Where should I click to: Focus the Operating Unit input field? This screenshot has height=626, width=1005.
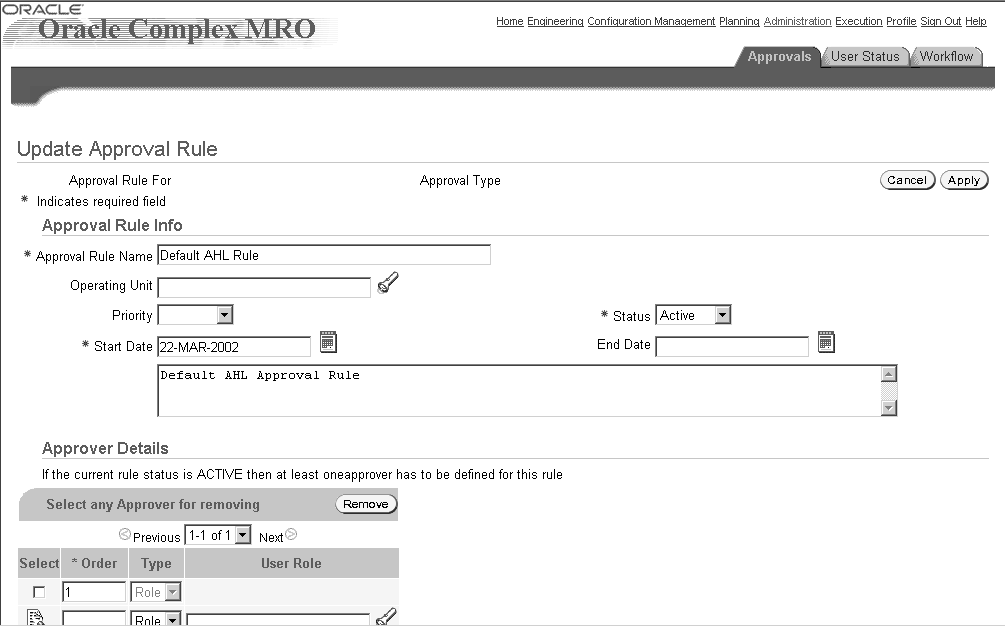(264, 288)
